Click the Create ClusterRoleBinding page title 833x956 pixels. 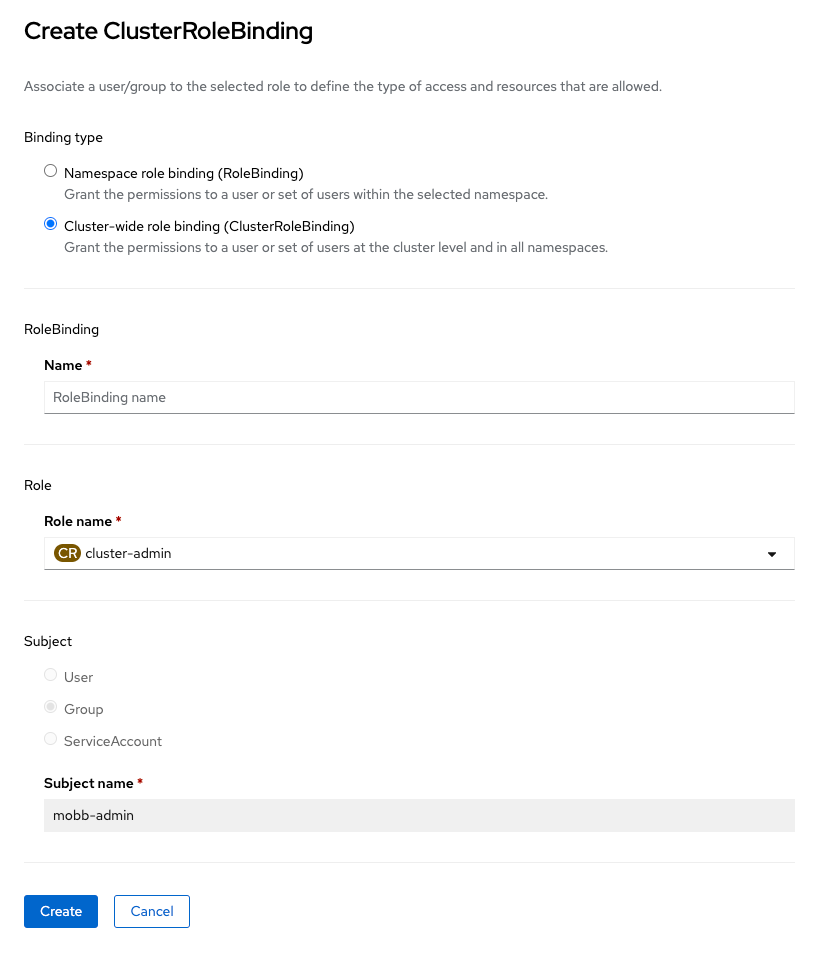click(168, 31)
